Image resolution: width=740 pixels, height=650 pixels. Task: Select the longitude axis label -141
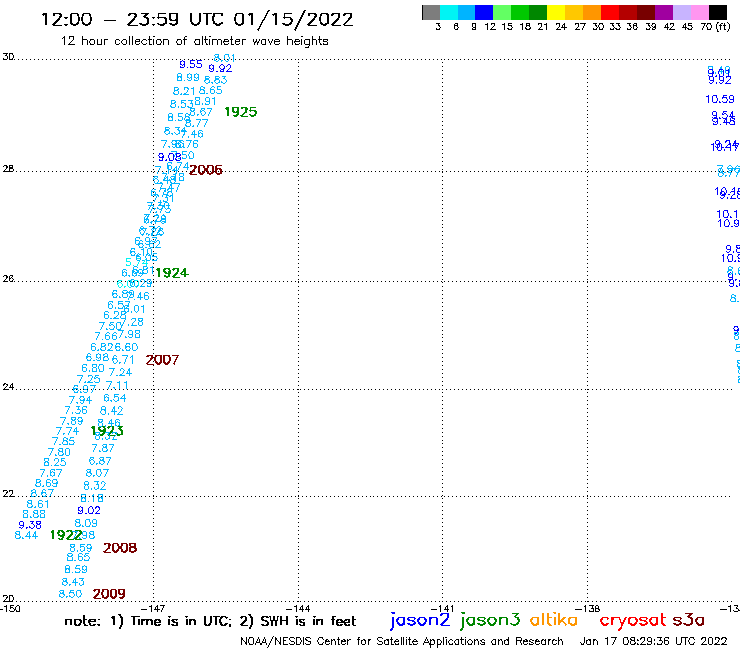pos(442,609)
